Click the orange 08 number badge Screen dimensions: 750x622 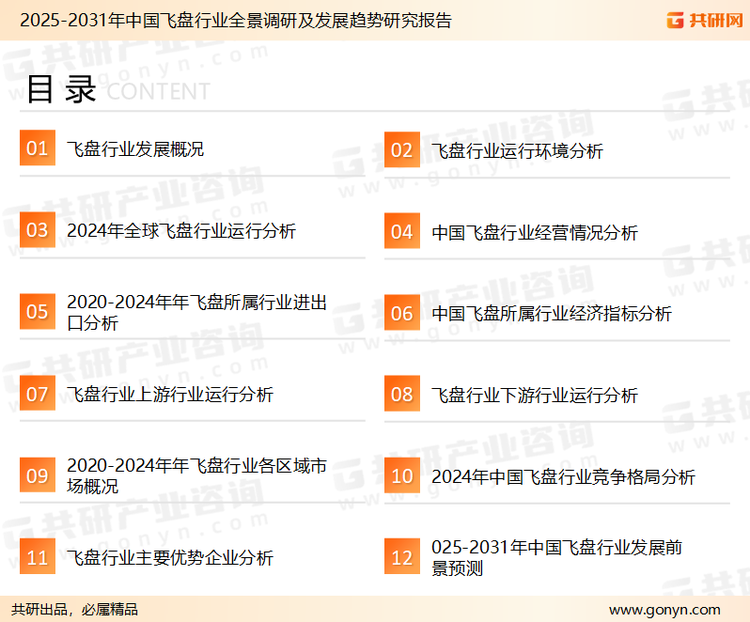(402, 394)
